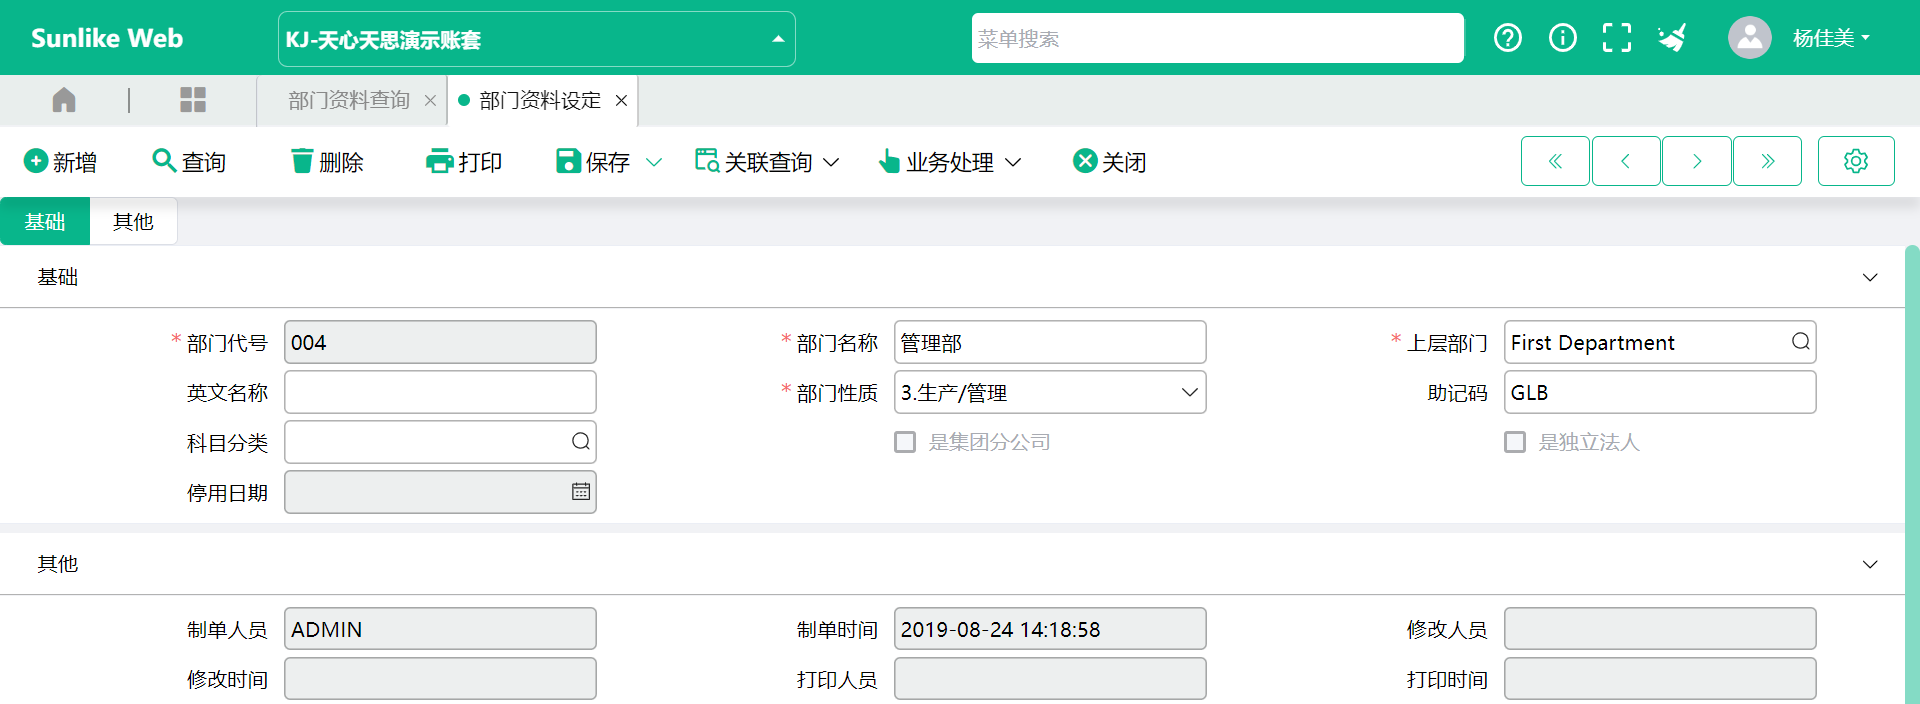This screenshot has width=1920, height=704.
Task: Select the 部门资料设定 tab
Action: (540, 101)
